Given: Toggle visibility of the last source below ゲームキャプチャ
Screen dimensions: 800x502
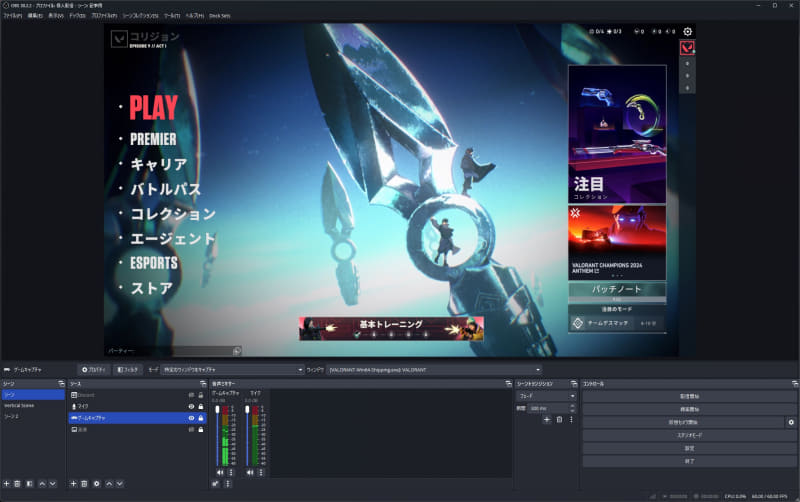Looking at the screenshot, I should click(x=191, y=430).
